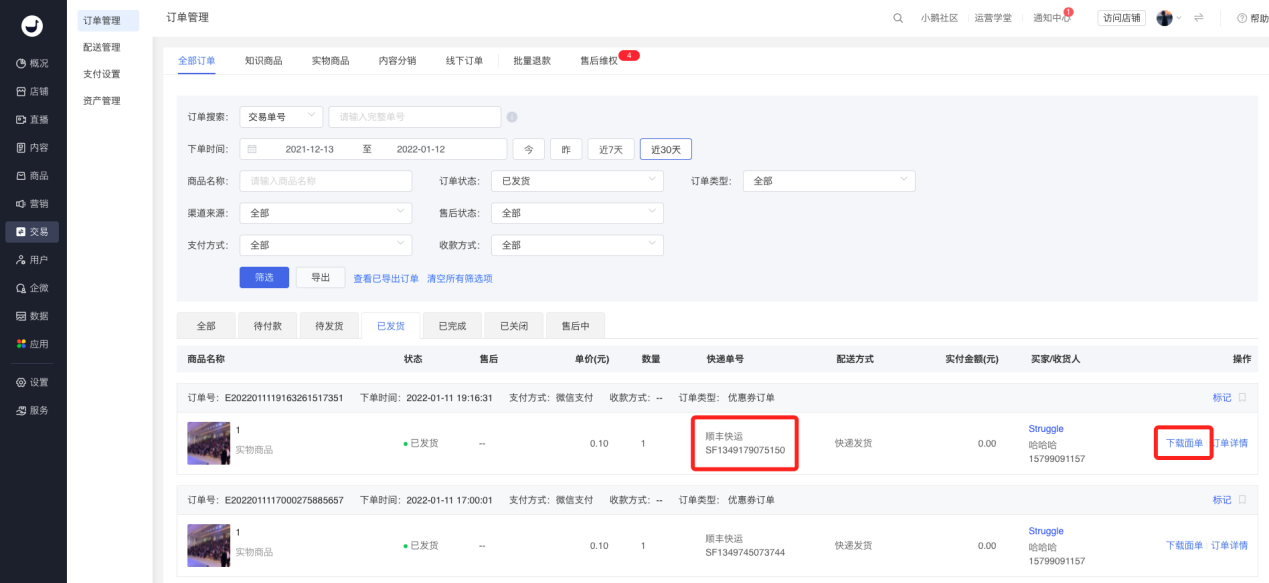Screen dimensions: 1269x583
Task: Open 应用 apps section in sidebar
Action: point(32,343)
